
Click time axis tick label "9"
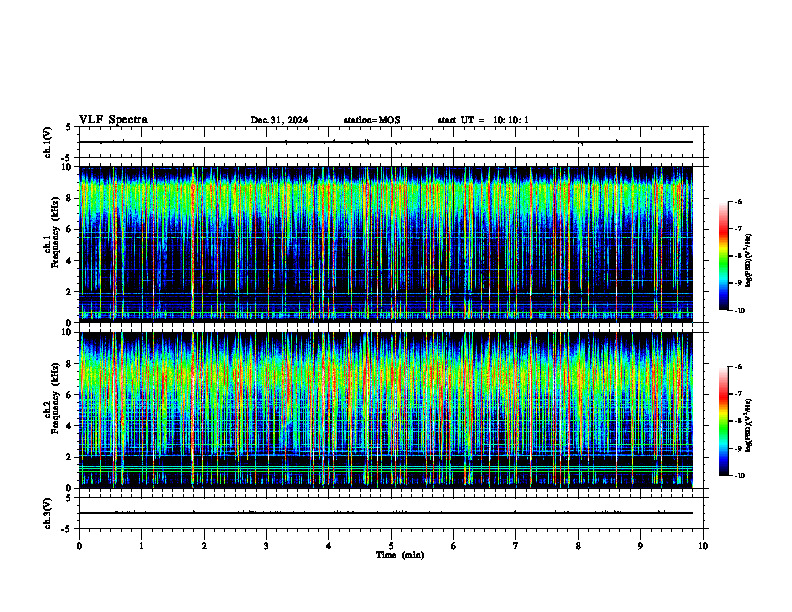tap(640, 546)
